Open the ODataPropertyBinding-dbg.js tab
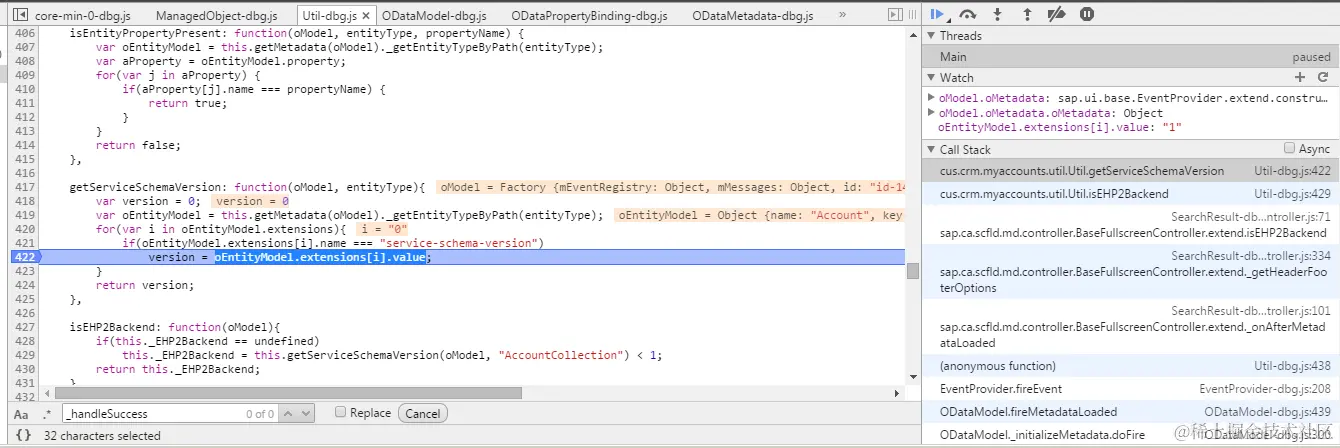Viewport: 1340px width, 448px height. coord(589,16)
